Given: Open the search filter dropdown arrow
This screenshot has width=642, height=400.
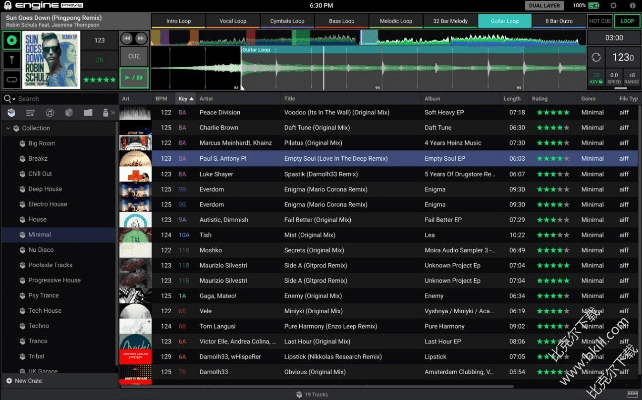Looking at the screenshot, I should tap(13, 99).
